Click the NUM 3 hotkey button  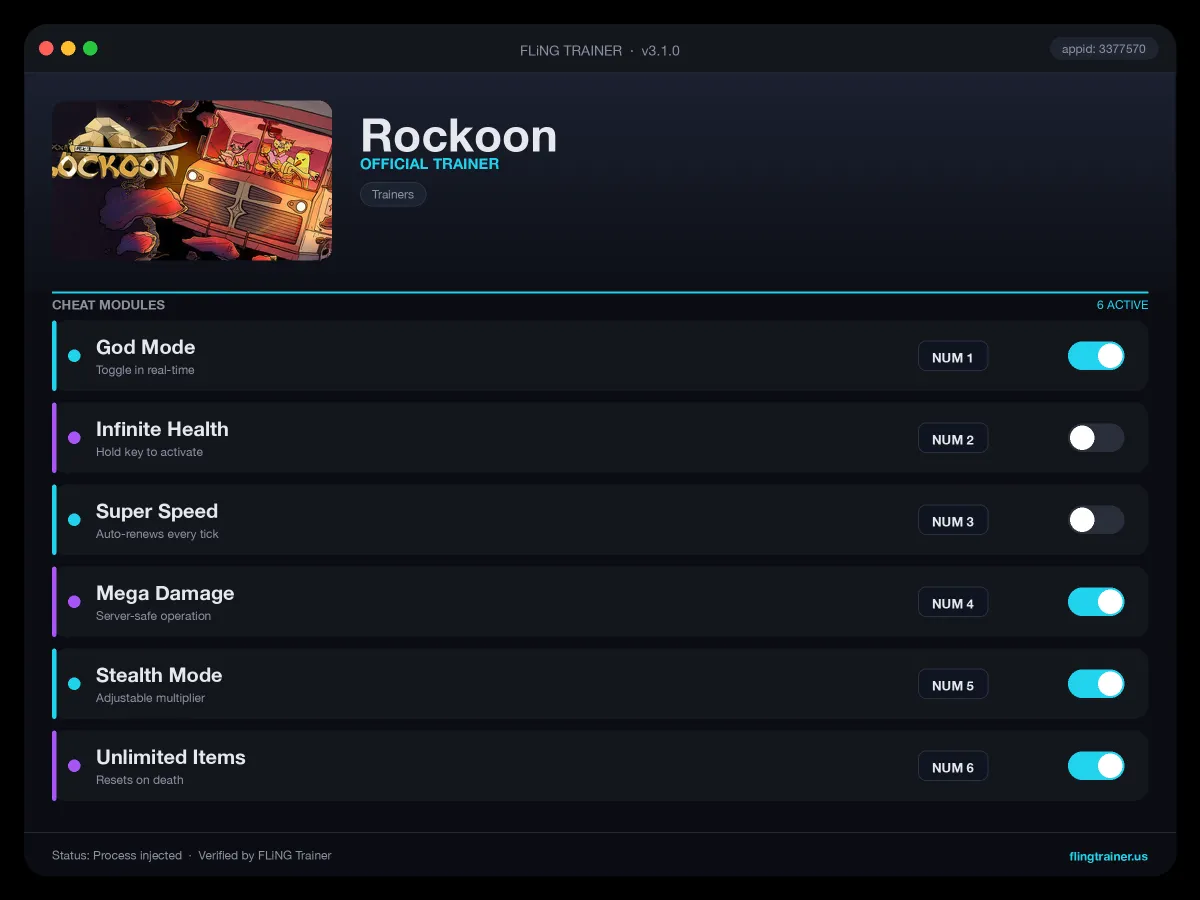click(x=953, y=521)
